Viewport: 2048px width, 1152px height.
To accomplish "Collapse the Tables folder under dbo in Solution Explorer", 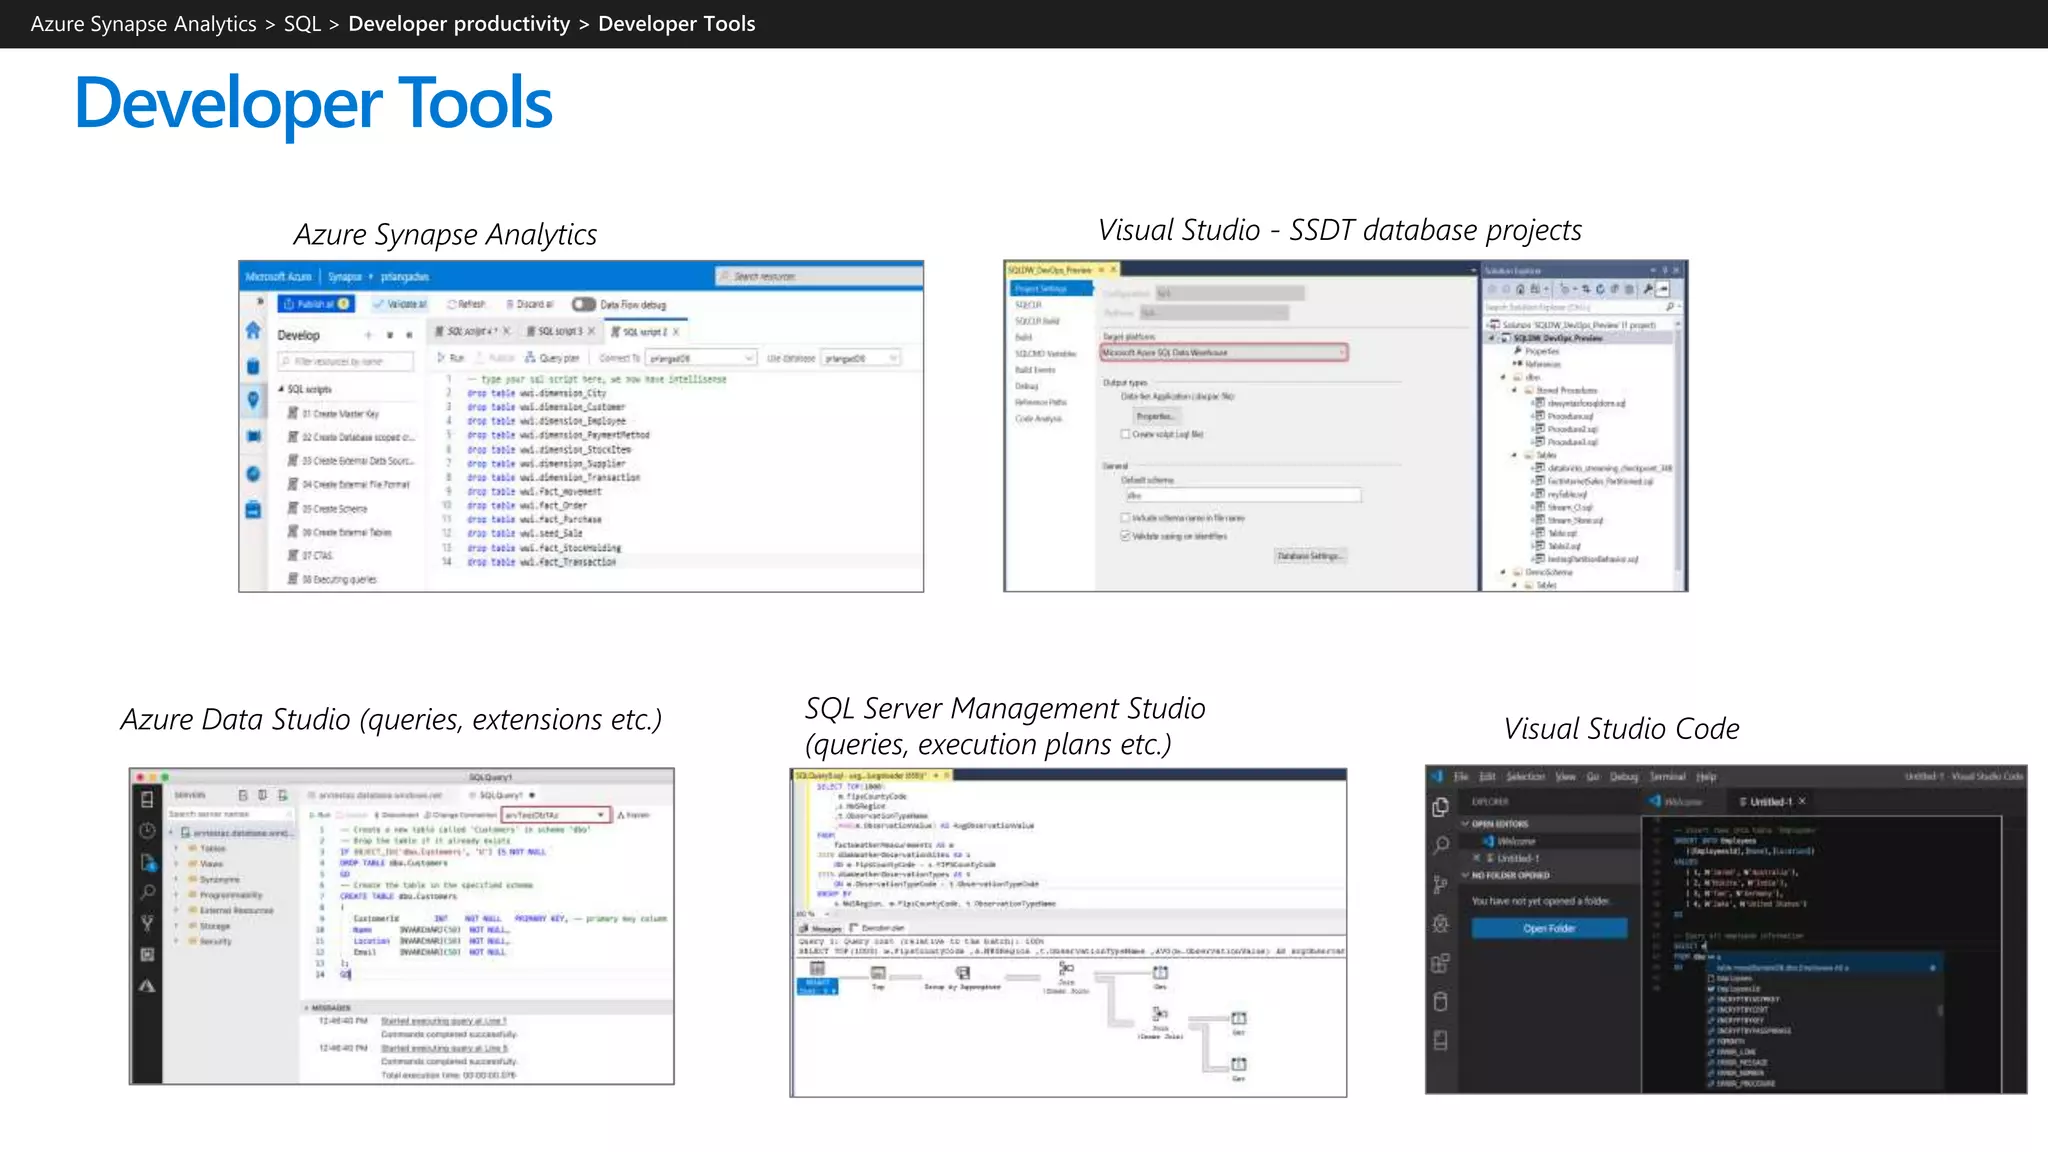I will pyautogui.click(x=1515, y=455).
